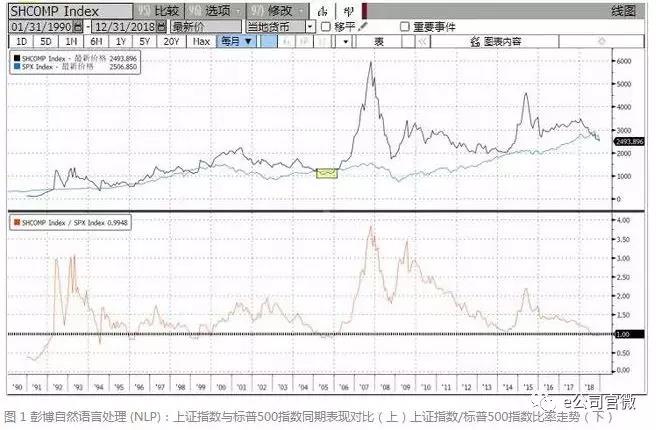Click the 1.00 ratio tag on lower axis
This screenshot has width=656, height=430.
coord(630,334)
